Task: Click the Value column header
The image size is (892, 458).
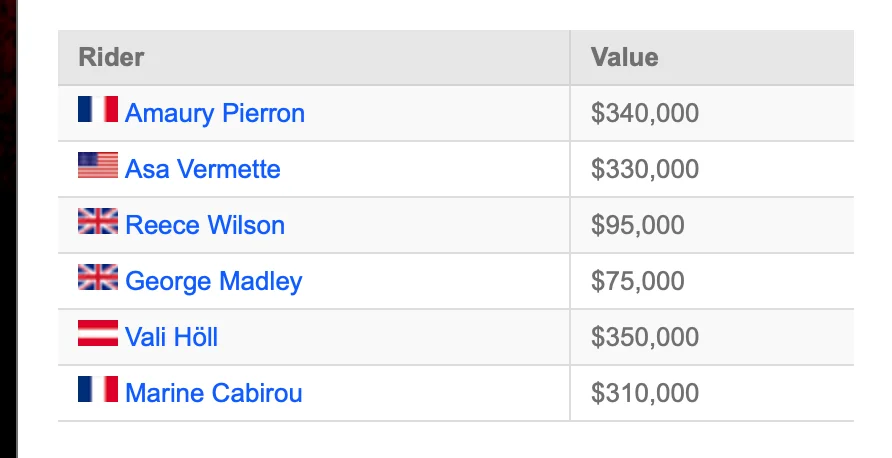Action: 712,57
